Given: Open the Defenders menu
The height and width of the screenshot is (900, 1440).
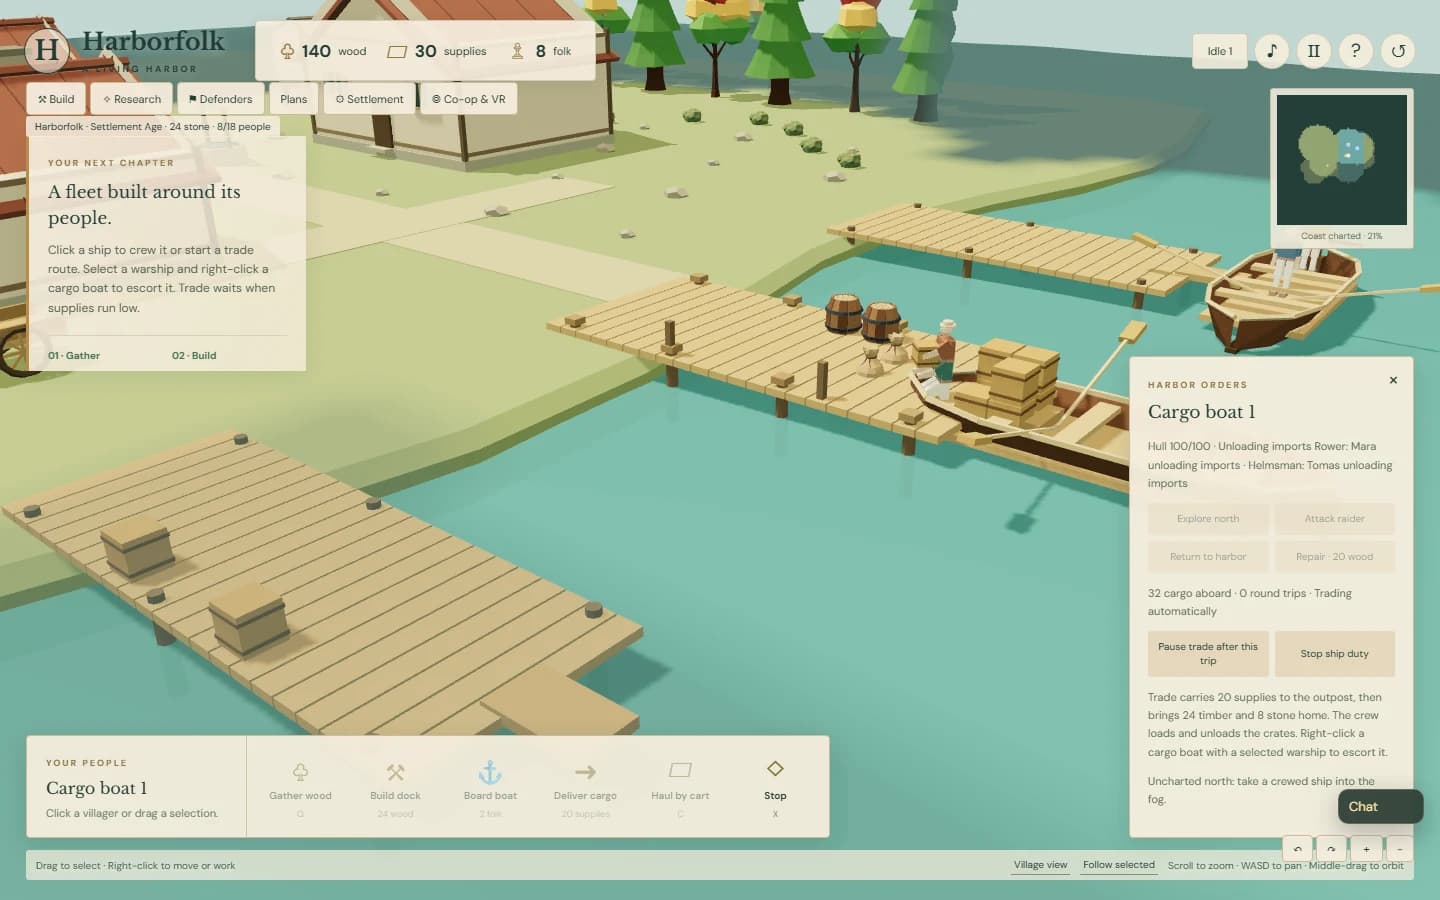Looking at the screenshot, I should tap(220, 99).
